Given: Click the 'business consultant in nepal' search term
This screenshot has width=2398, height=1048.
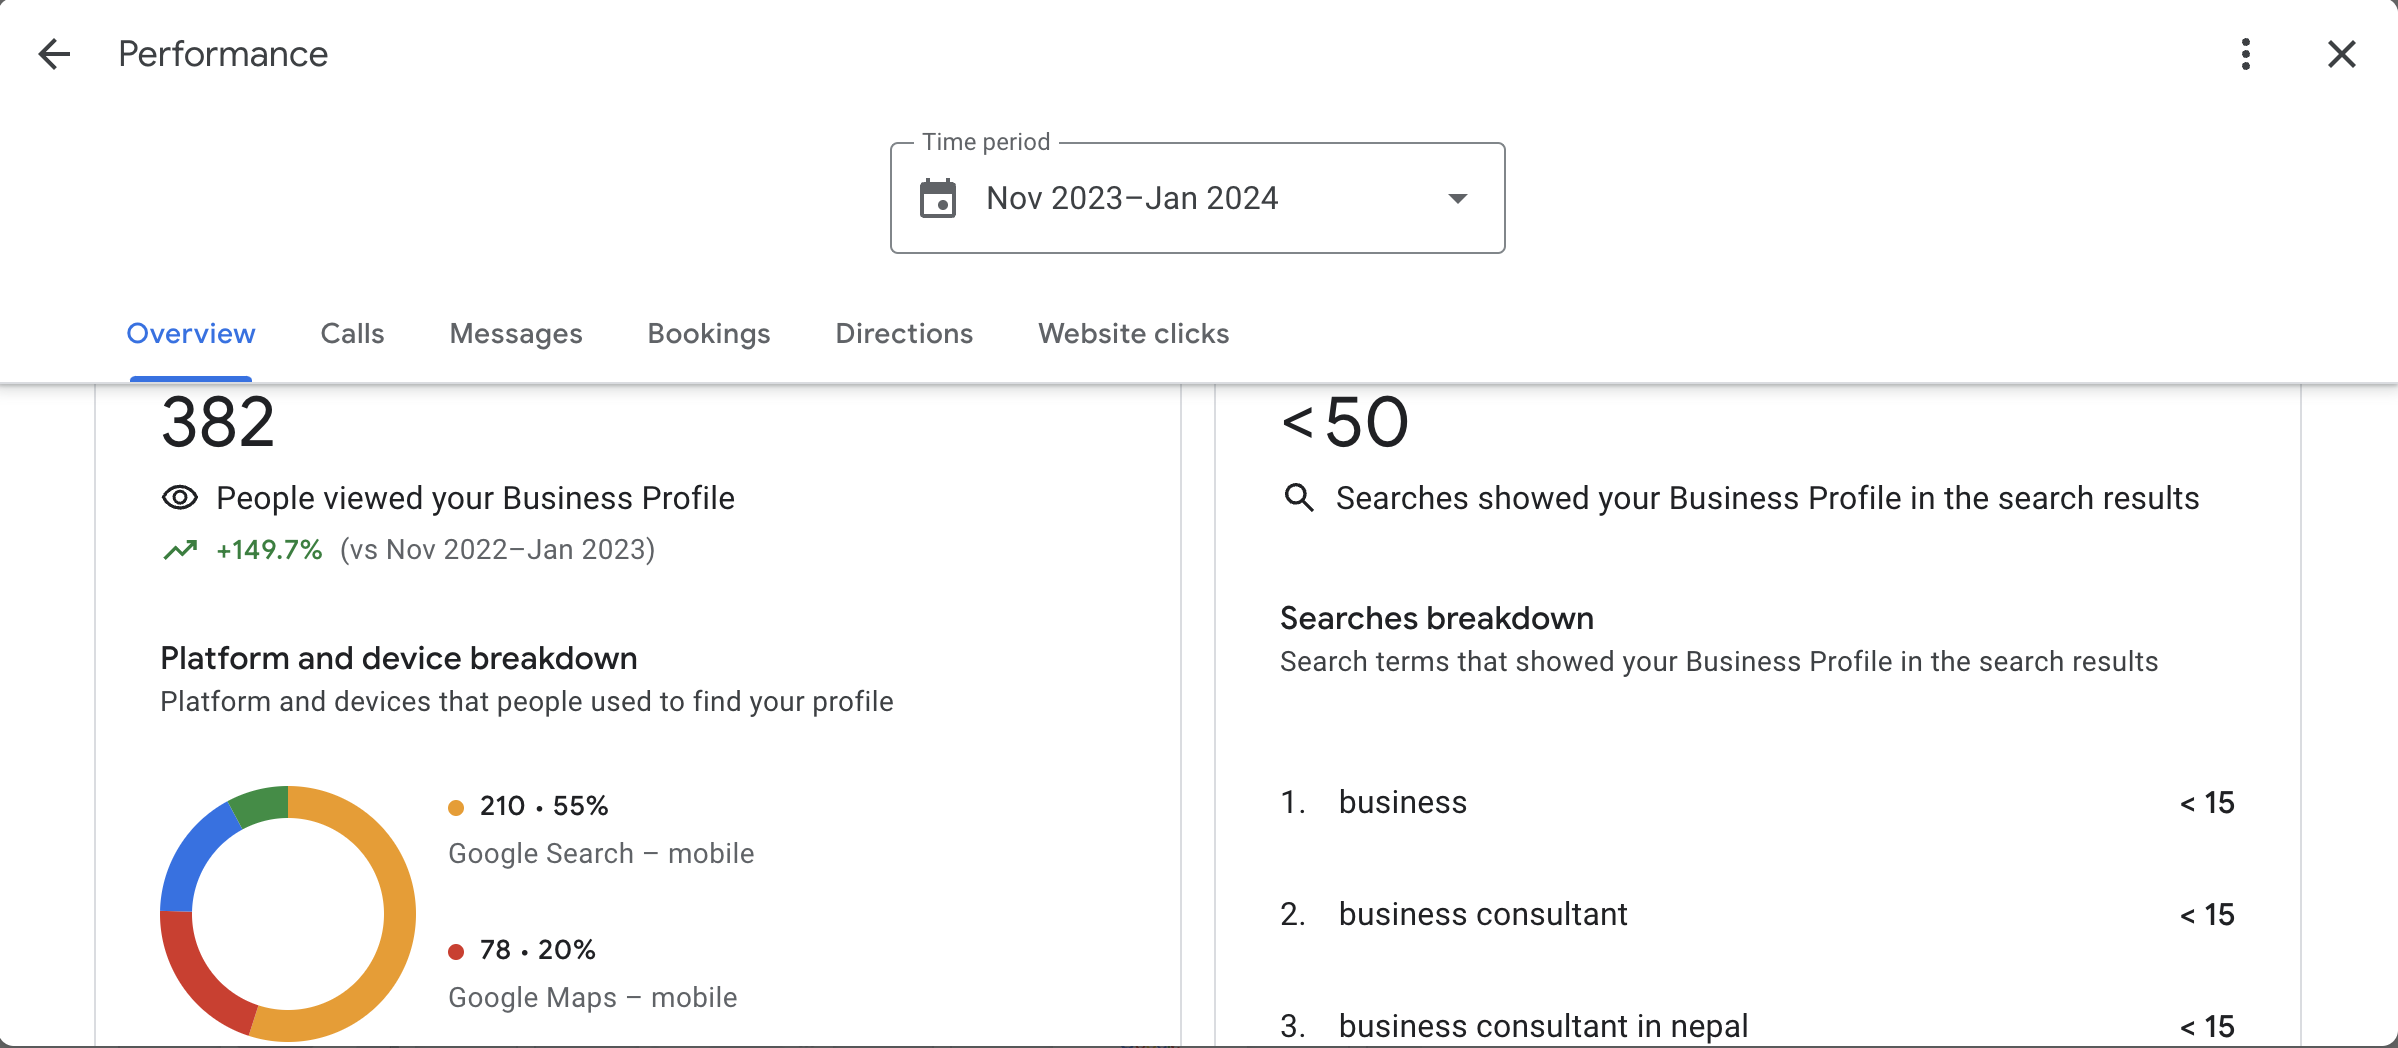Looking at the screenshot, I should [x=1542, y=1026].
